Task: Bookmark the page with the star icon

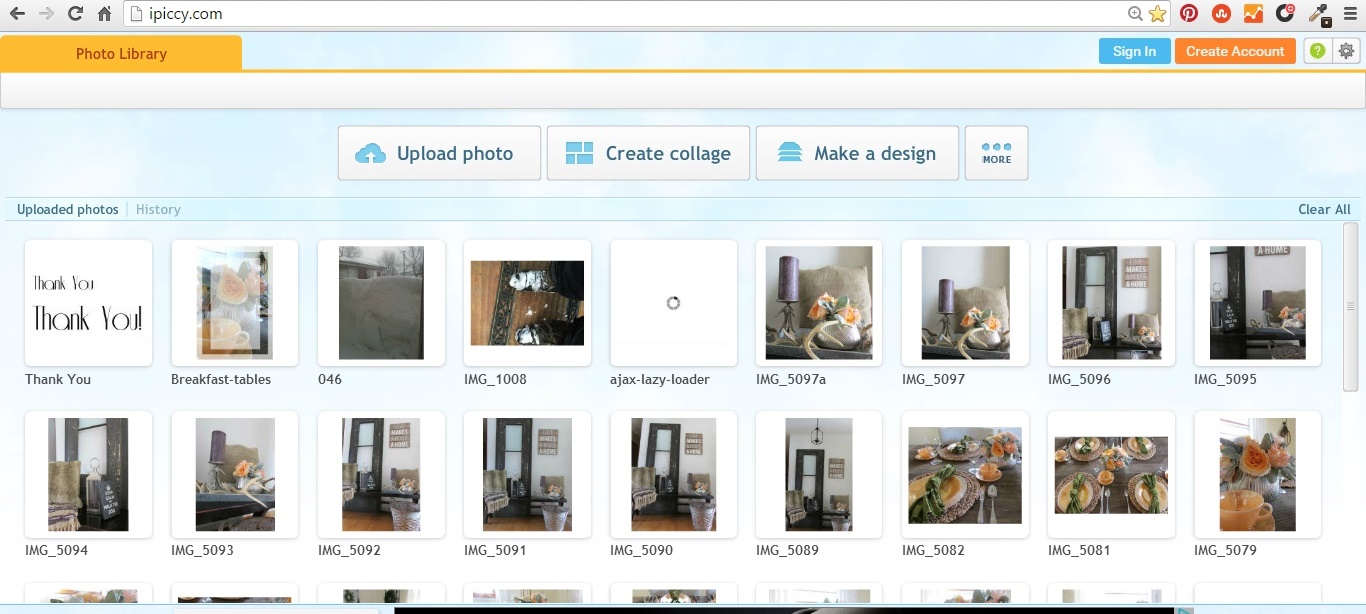Action: pyautogui.click(x=1157, y=13)
